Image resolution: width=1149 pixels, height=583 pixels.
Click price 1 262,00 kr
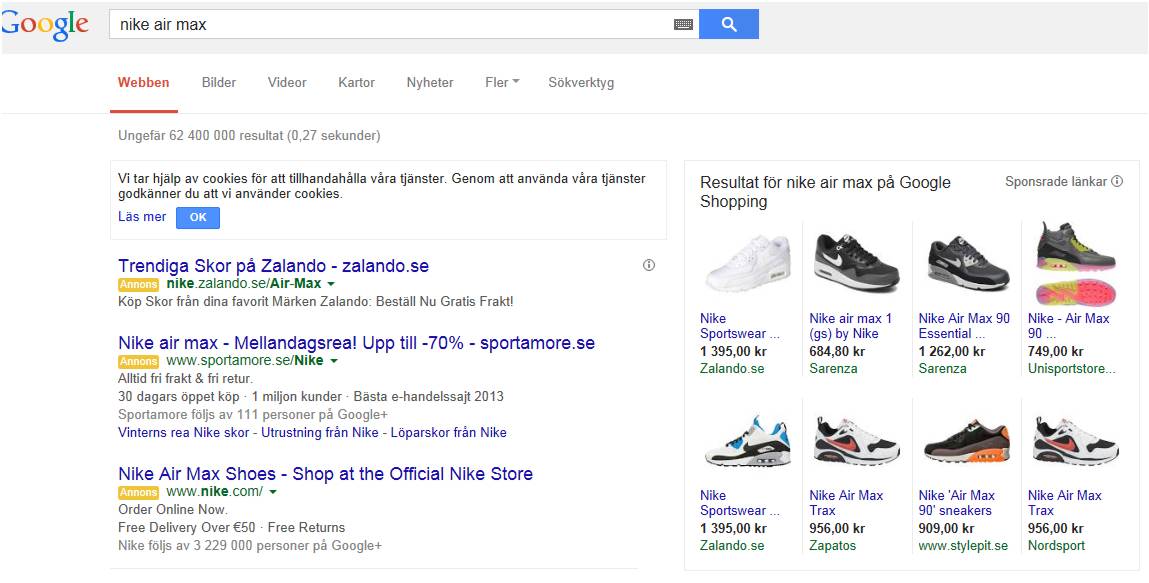coord(952,352)
